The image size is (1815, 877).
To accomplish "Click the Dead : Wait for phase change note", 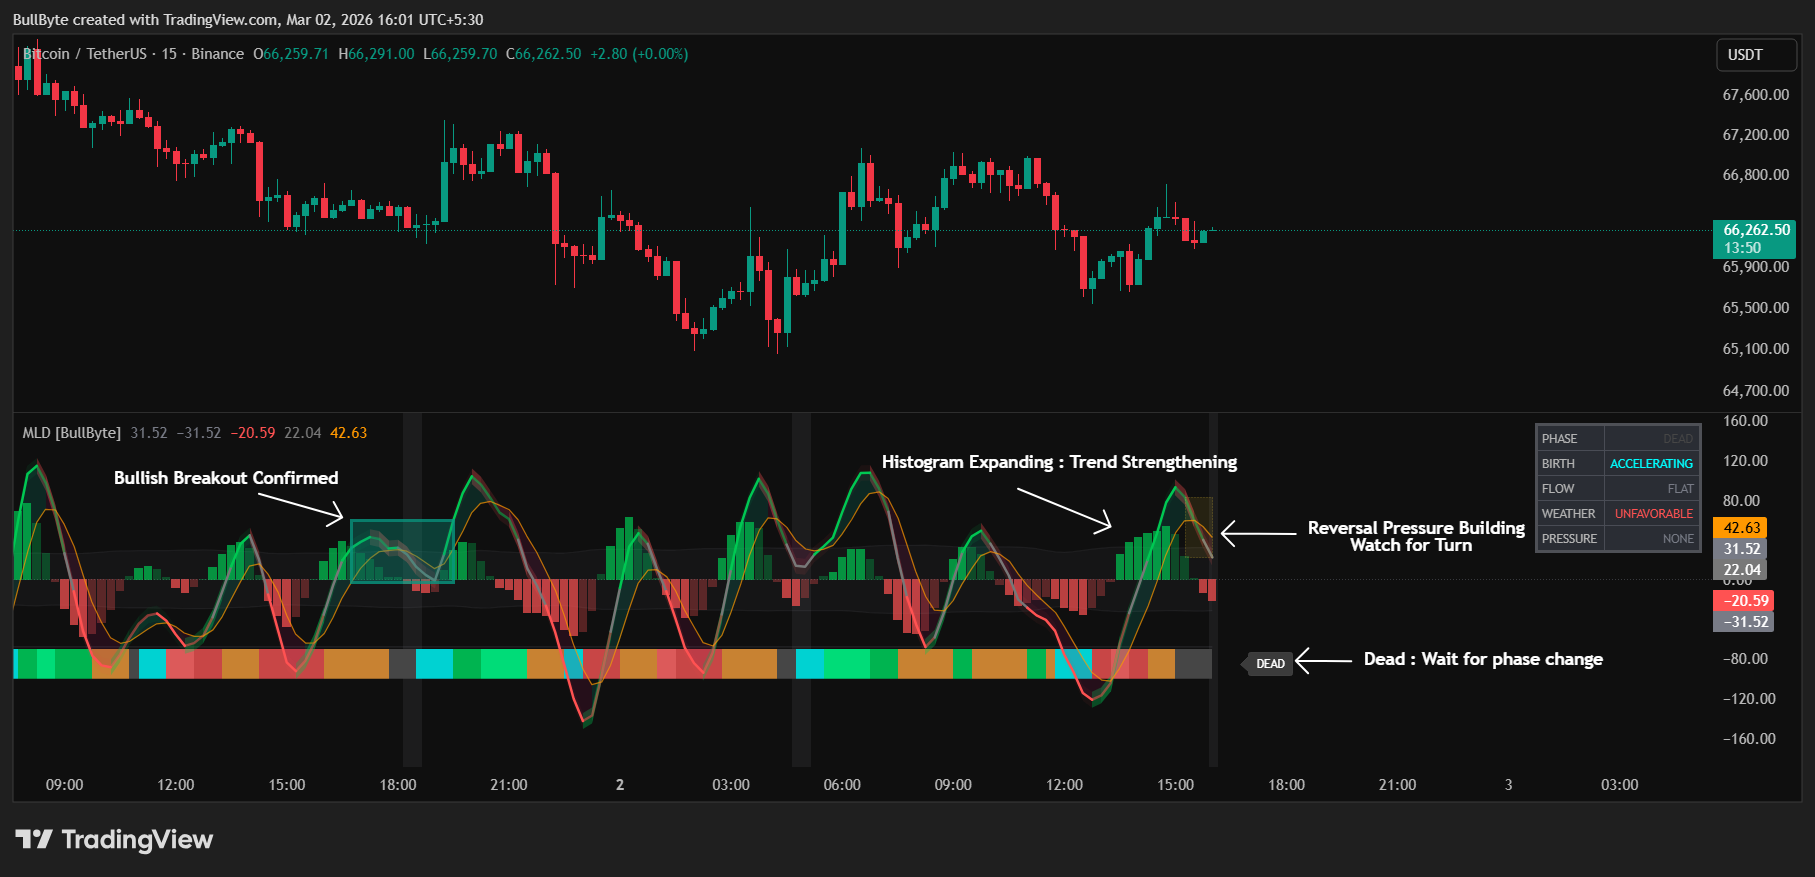I will coord(1483,659).
